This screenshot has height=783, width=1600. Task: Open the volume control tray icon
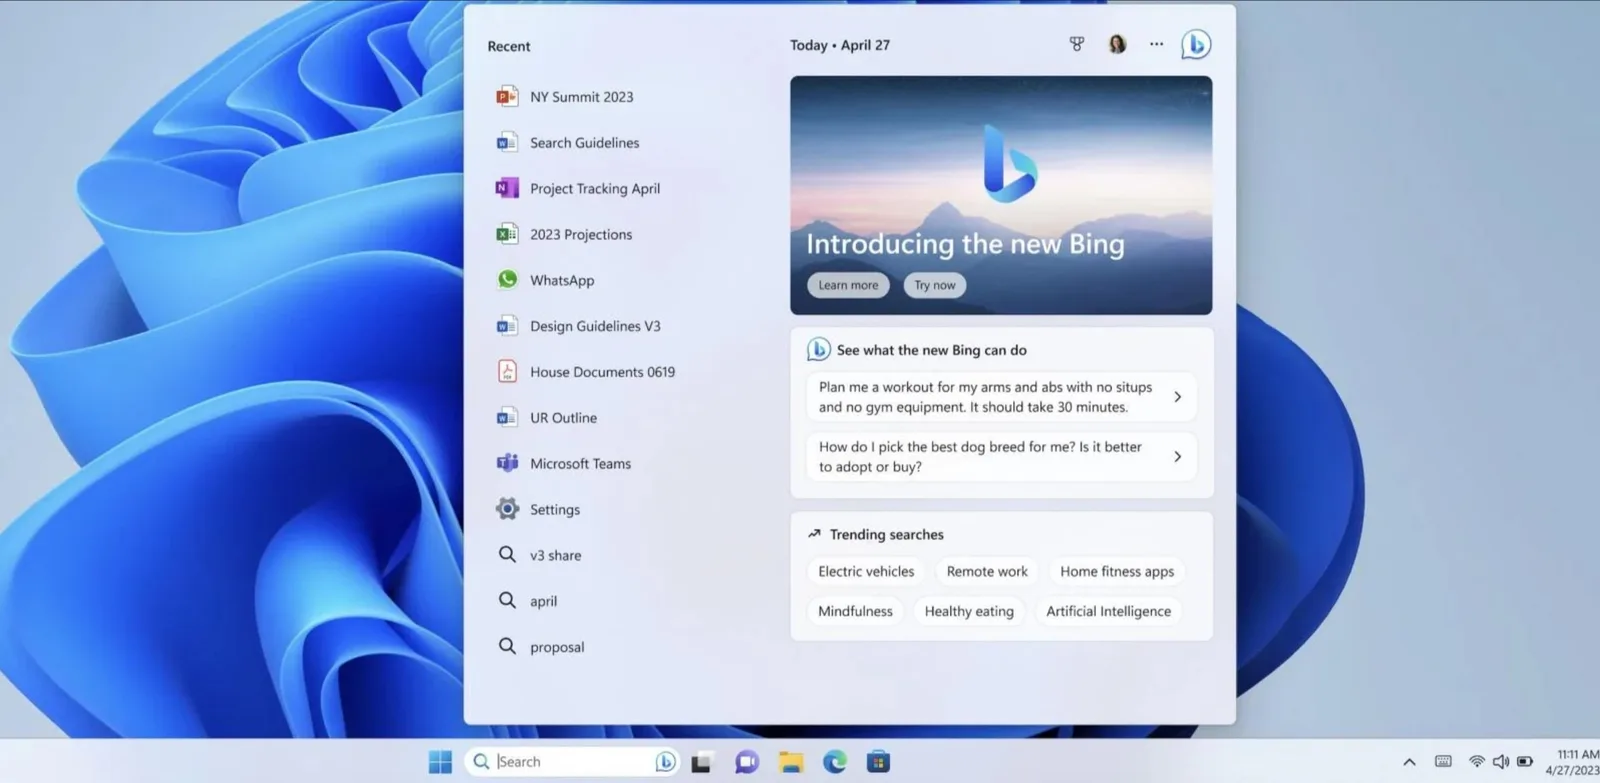click(1501, 762)
